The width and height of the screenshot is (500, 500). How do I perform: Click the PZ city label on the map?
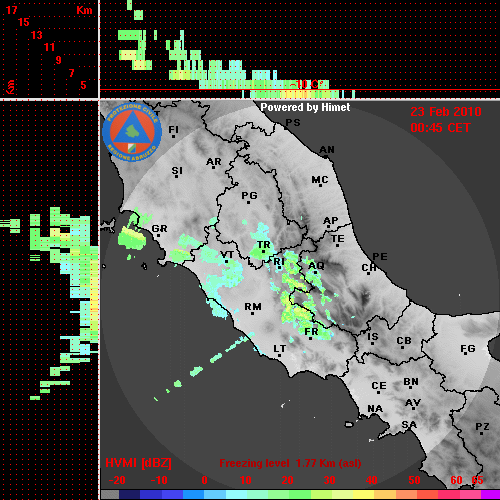pyautogui.click(x=482, y=426)
